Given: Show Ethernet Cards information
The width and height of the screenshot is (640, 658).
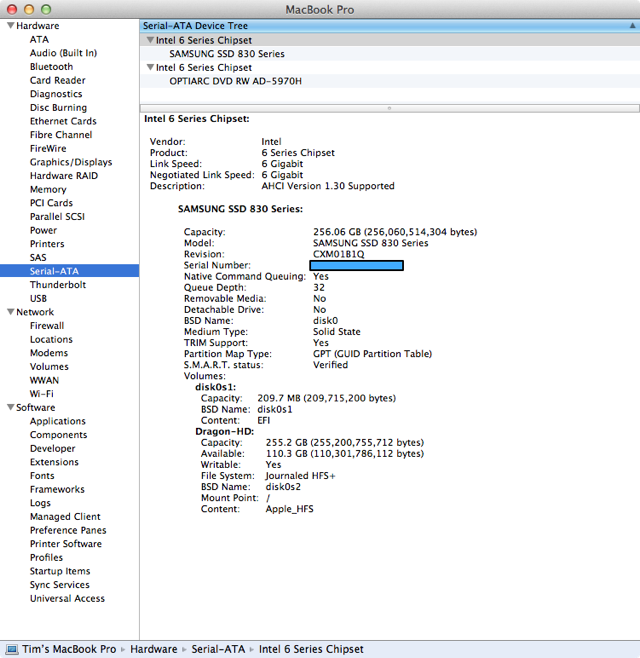Looking at the screenshot, I should (63, 121).
